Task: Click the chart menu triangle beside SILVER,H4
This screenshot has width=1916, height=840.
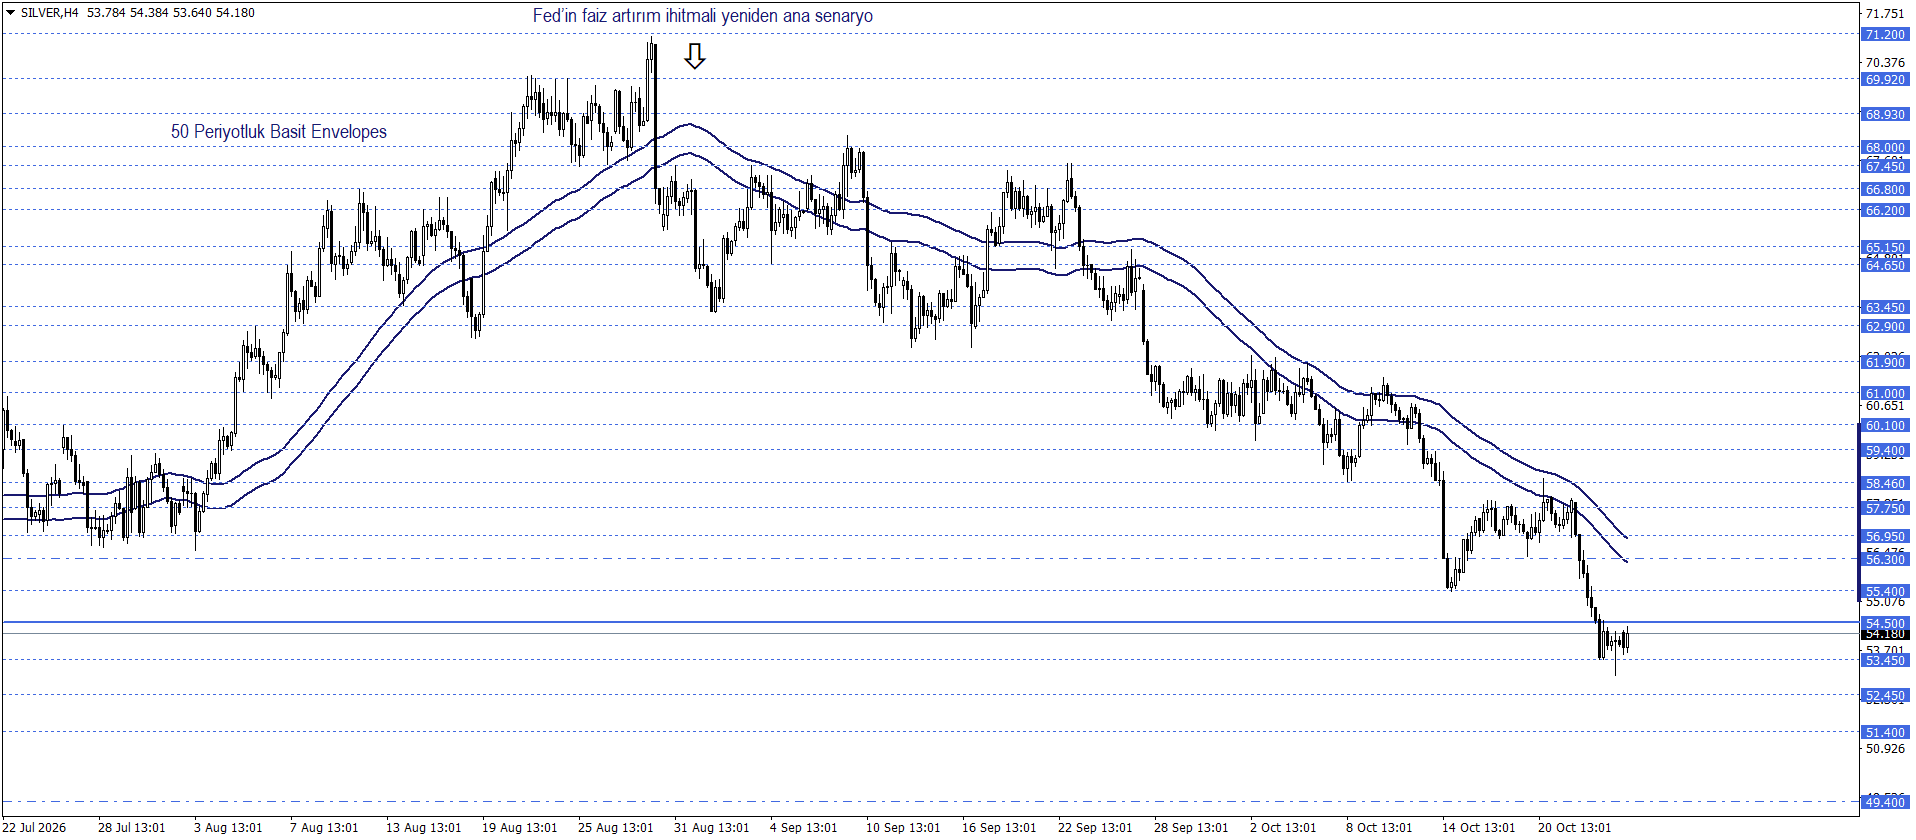Action: 10,13
